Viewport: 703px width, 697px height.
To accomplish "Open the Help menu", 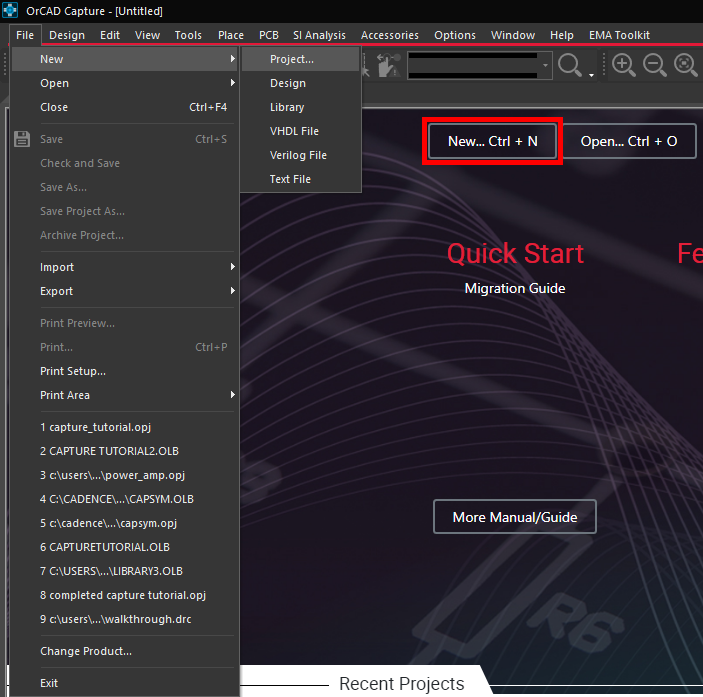I will tap(562, 35).
